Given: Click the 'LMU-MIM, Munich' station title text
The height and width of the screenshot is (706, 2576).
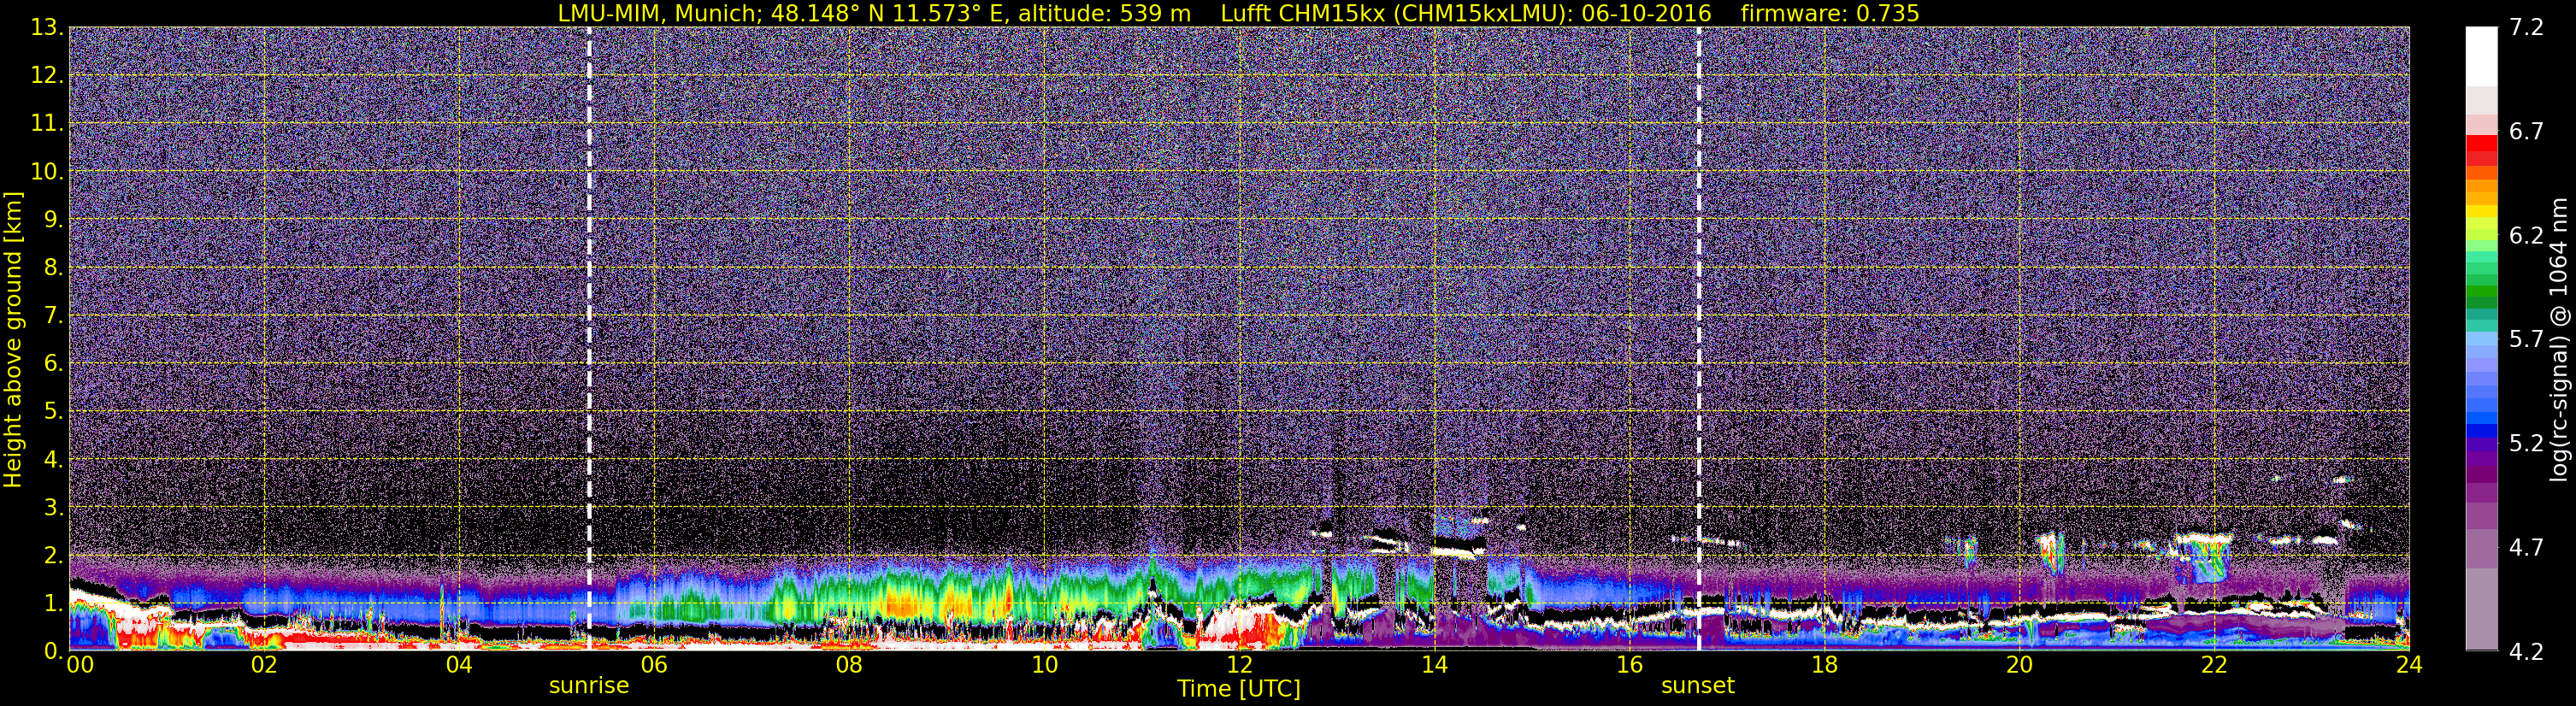Looking at the screenshot, I should (x=660, y=13).
